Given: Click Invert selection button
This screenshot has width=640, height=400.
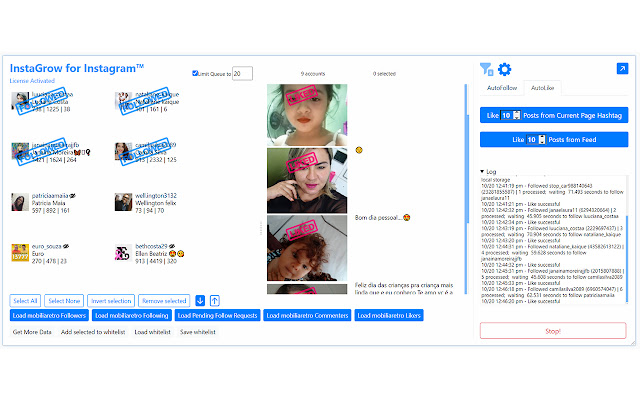Looking at the screenshot, I should pos(111,301).
